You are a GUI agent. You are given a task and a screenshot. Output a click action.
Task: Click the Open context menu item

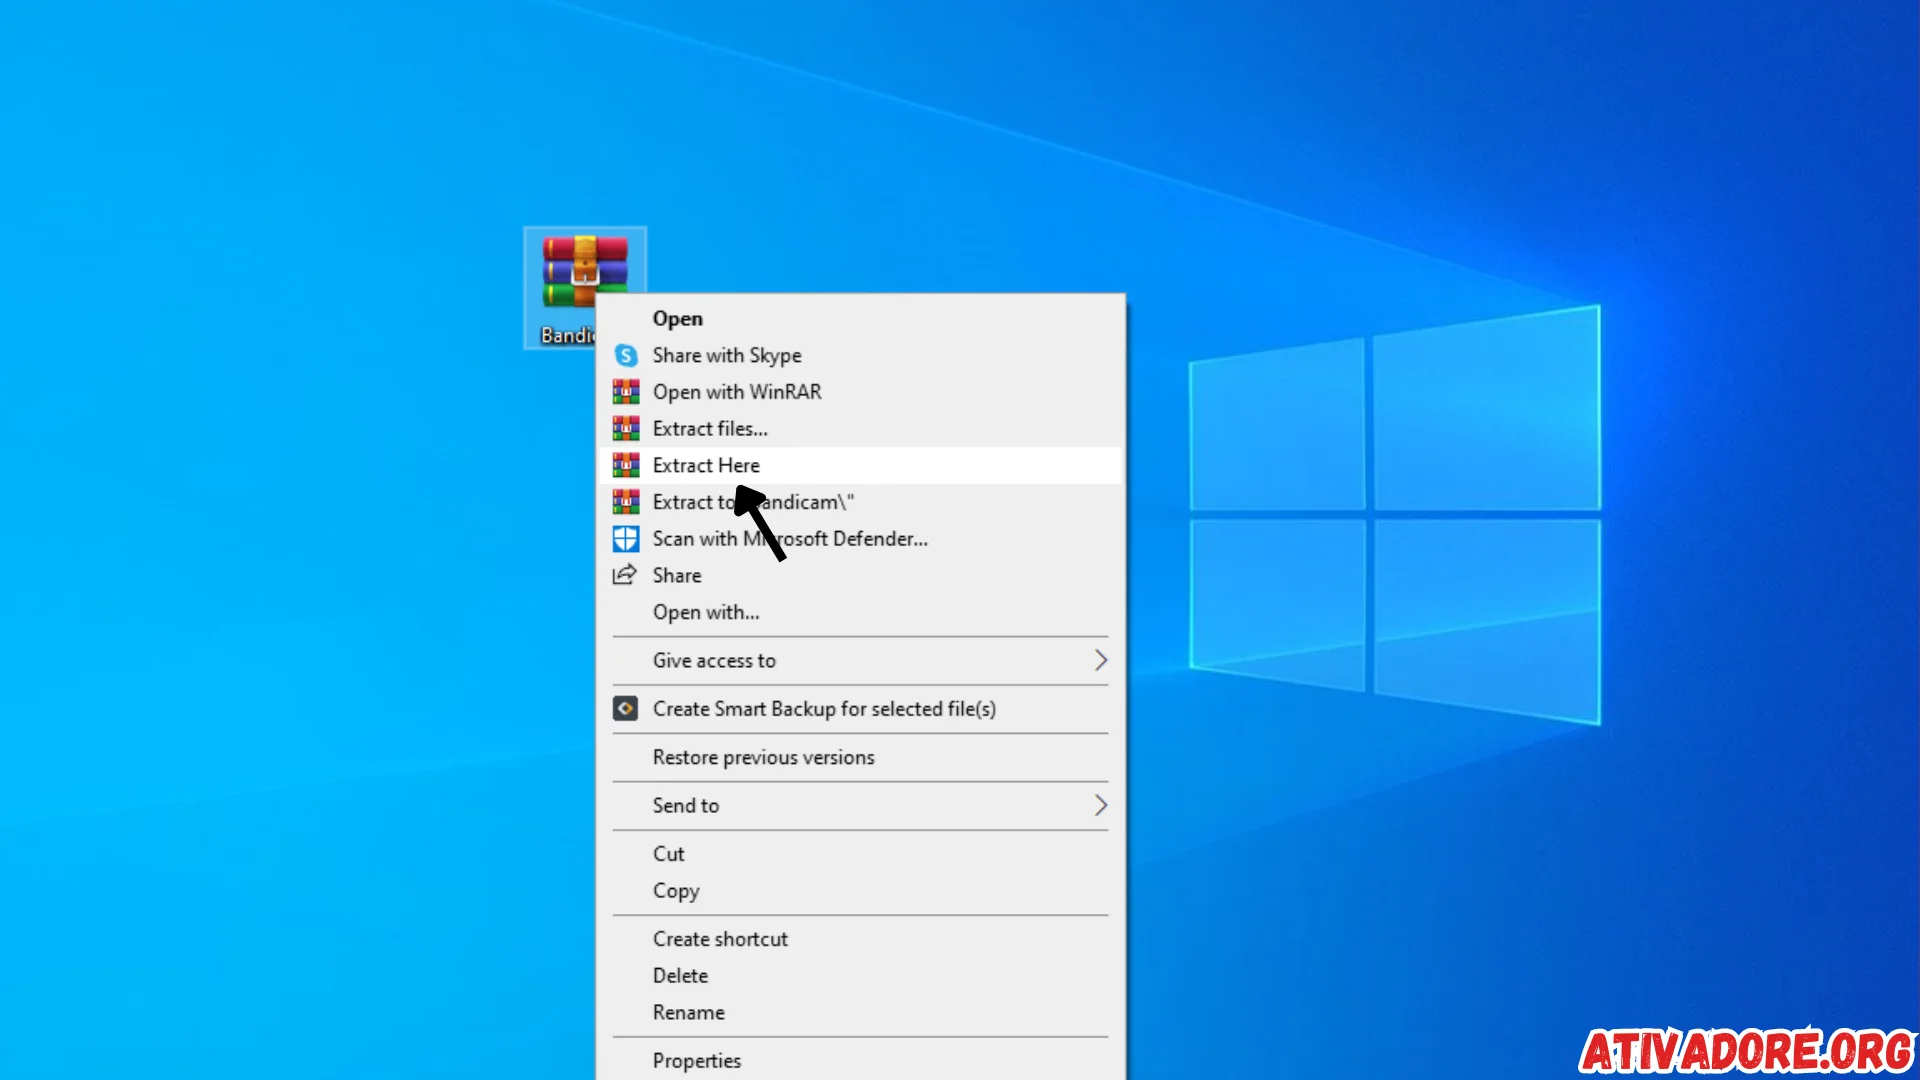[x=678, y=318]
